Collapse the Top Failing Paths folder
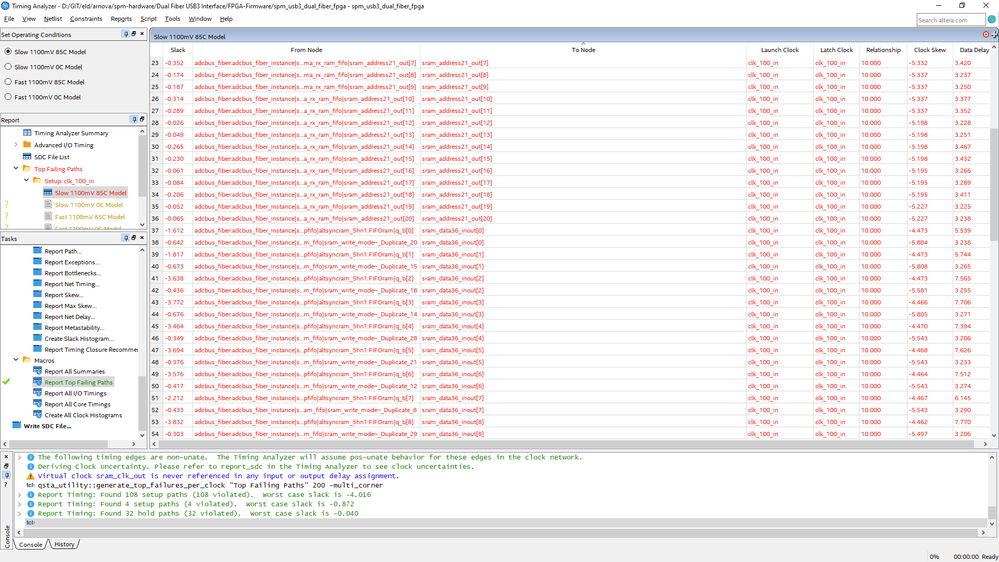Viewport: 999px width, 562px height. [16, 169]
